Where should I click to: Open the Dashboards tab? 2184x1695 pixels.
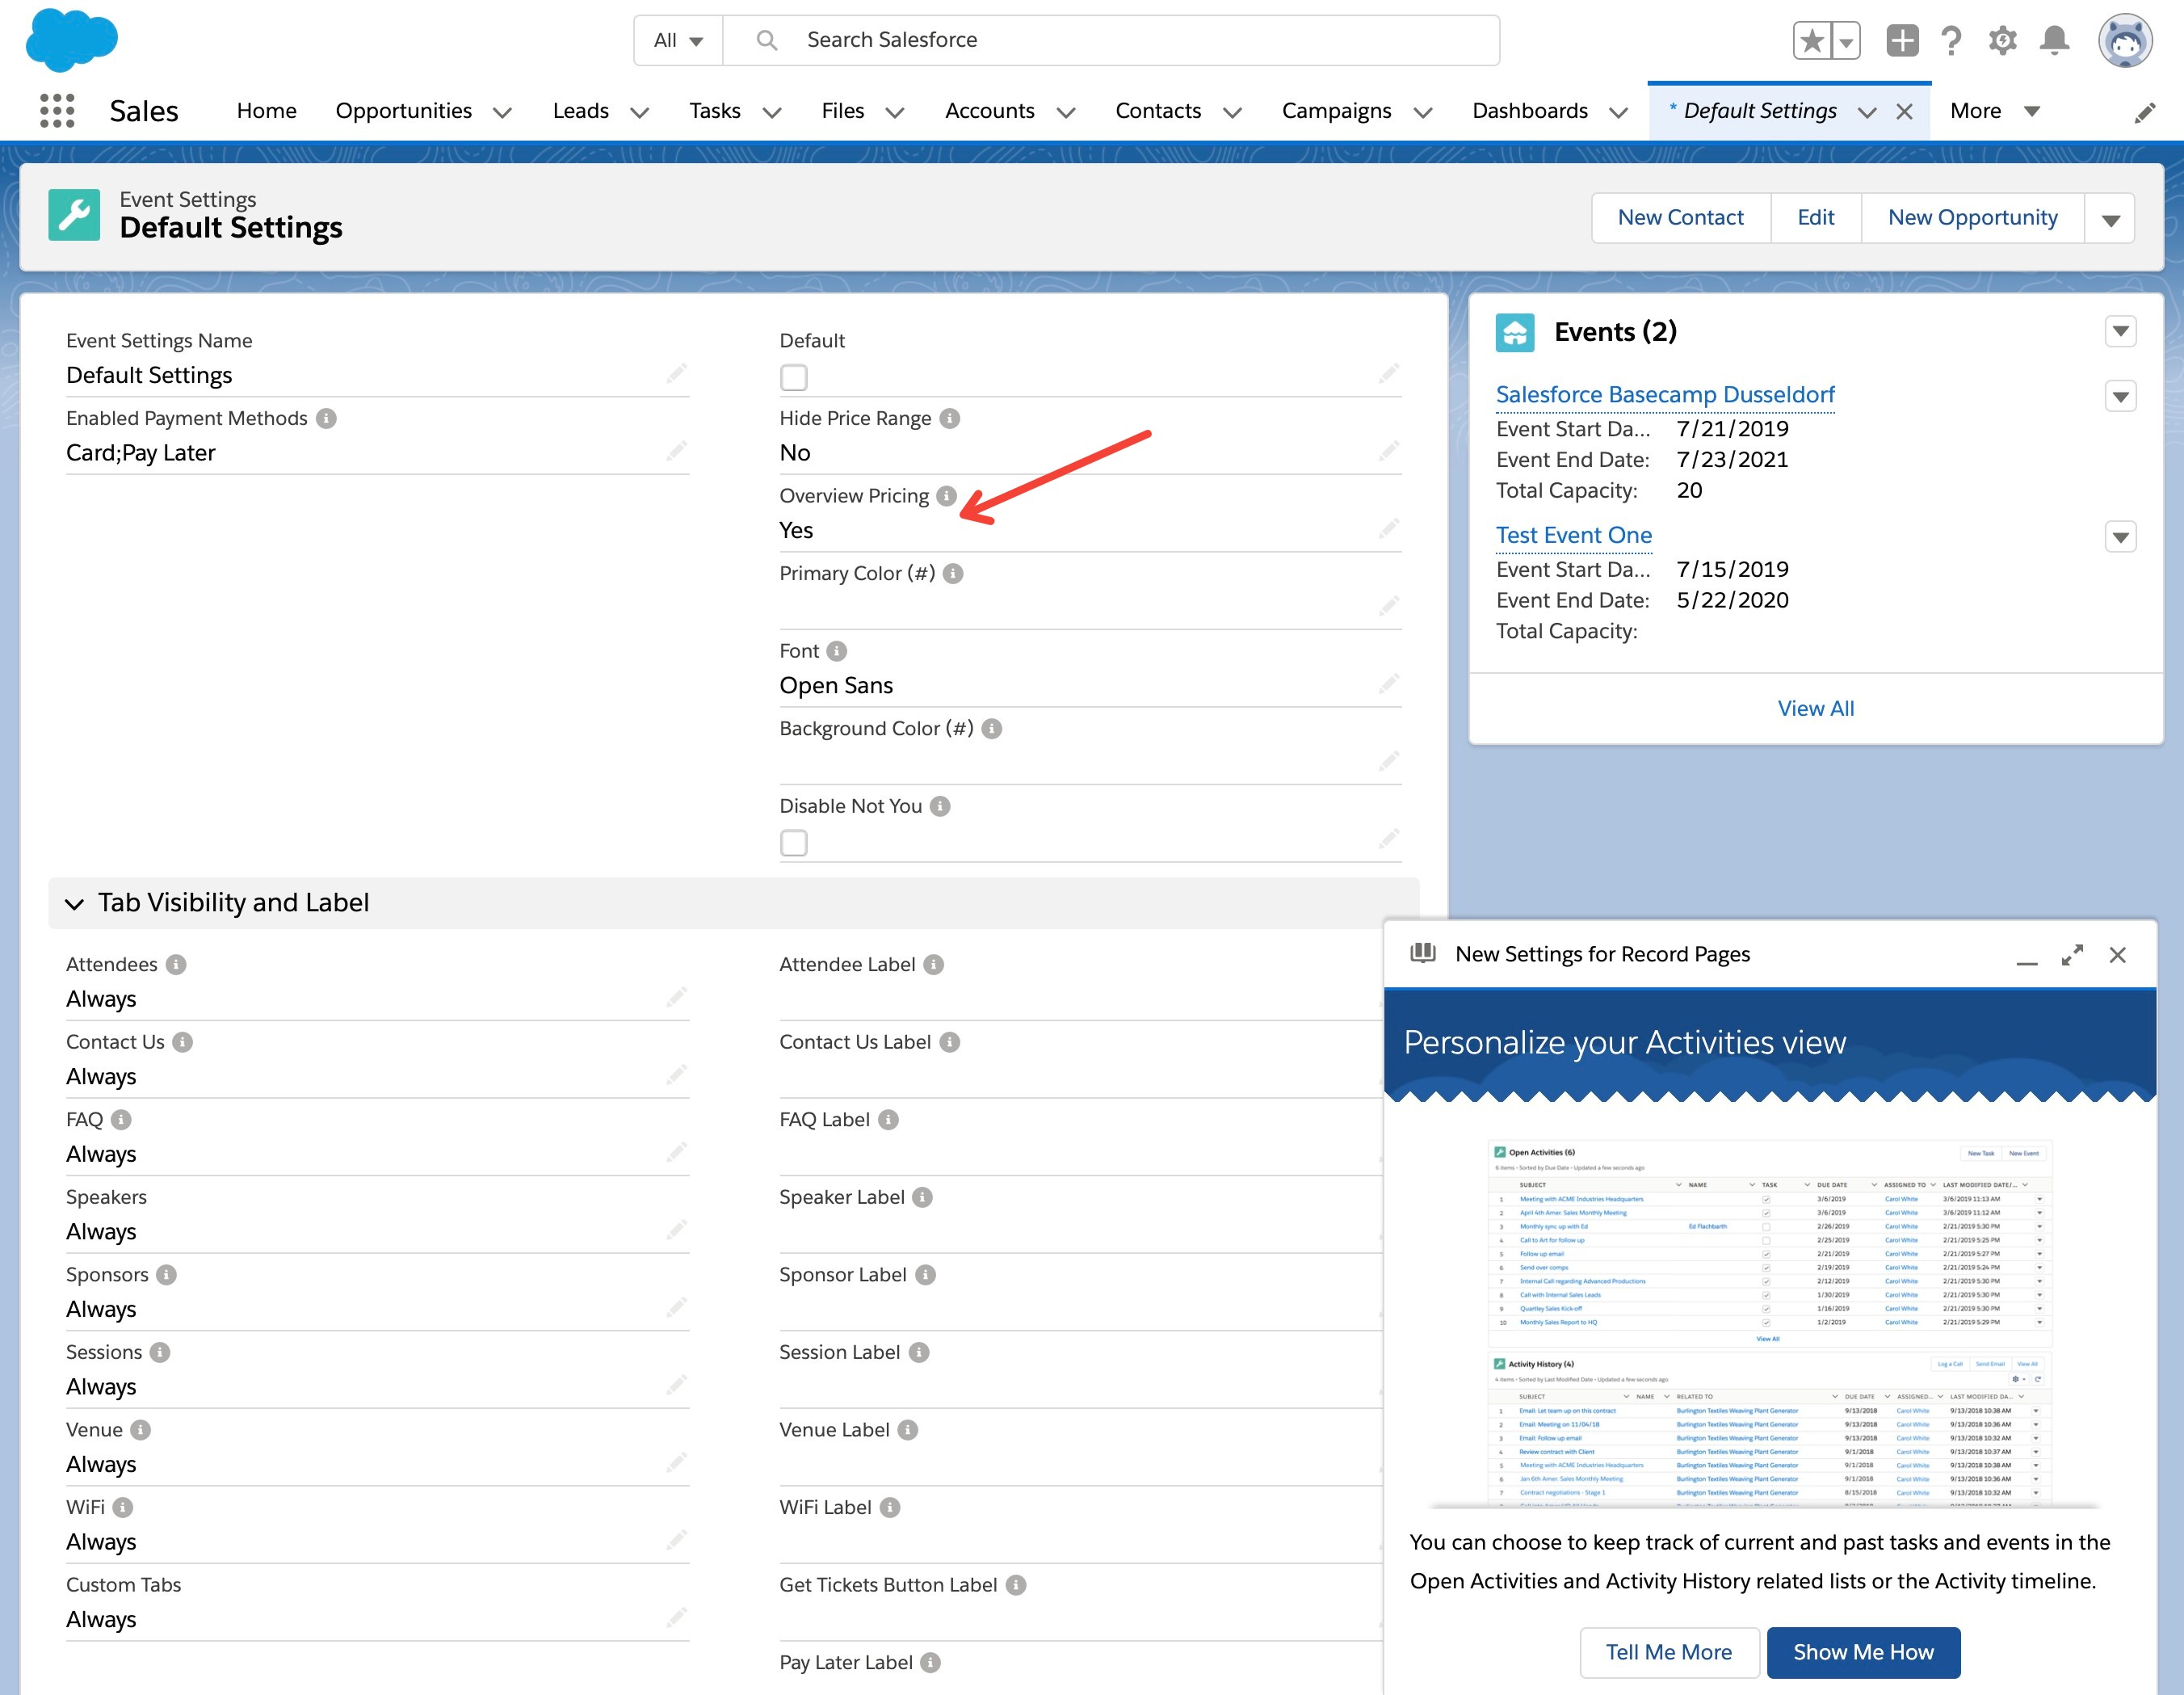point(1530,111)
